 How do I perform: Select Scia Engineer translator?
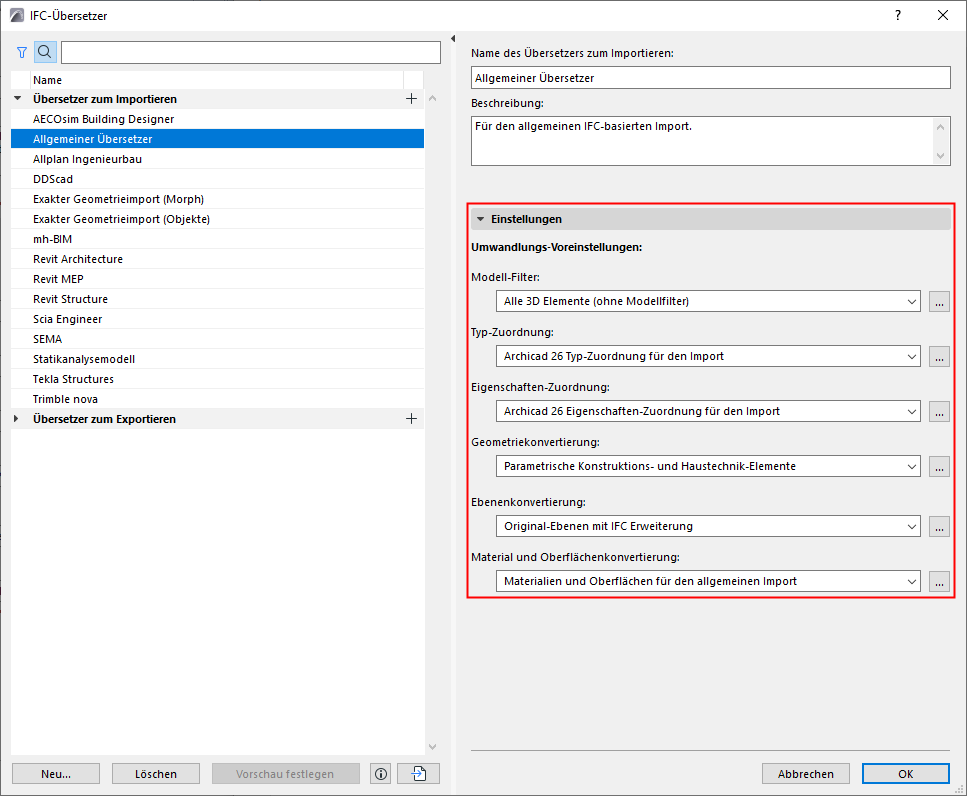click(217, 319)
